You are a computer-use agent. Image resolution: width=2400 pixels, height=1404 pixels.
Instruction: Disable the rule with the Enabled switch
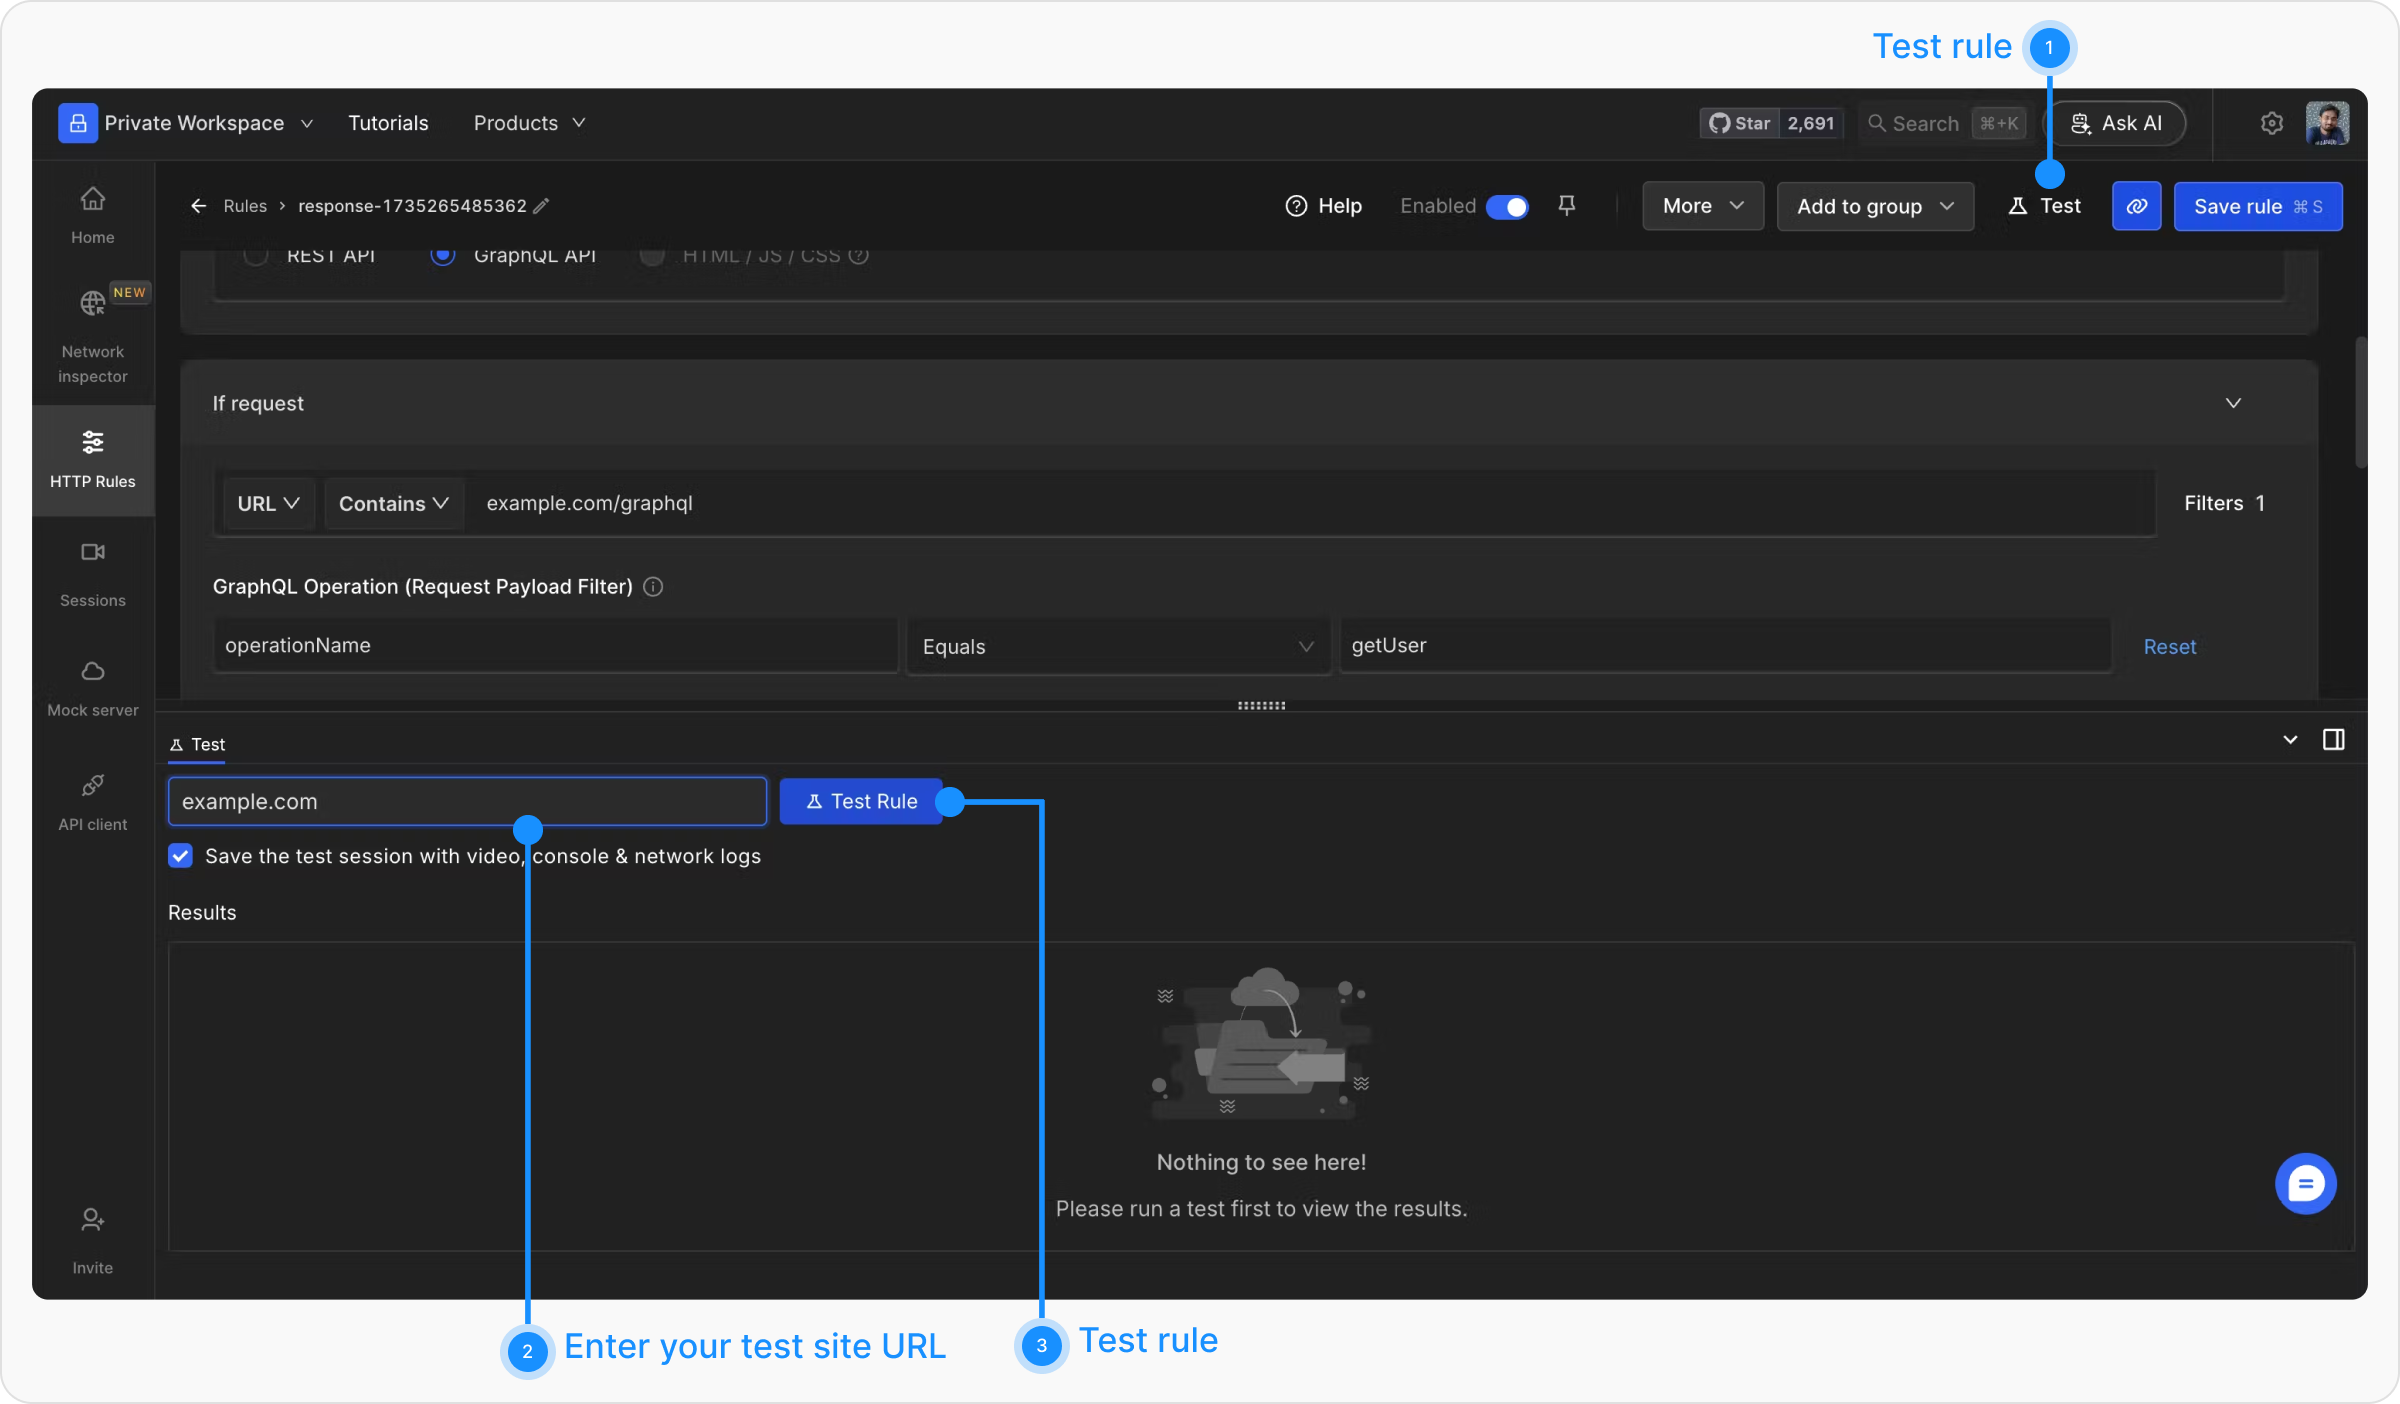(x=1506, y=206)
